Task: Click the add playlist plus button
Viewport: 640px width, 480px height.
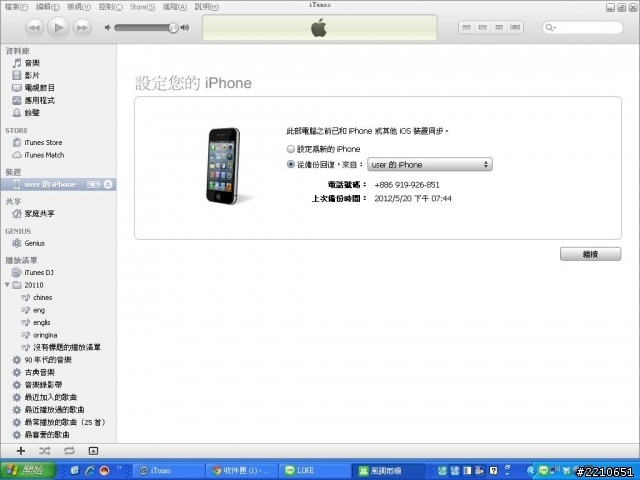Action: click(x=21, y=451)
